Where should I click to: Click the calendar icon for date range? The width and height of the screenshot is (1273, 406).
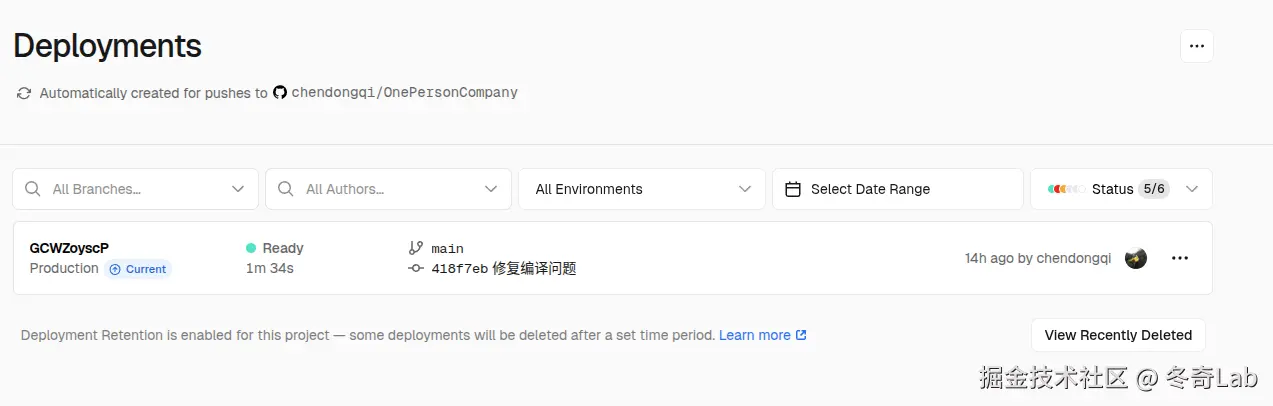(x=793, y=189)
